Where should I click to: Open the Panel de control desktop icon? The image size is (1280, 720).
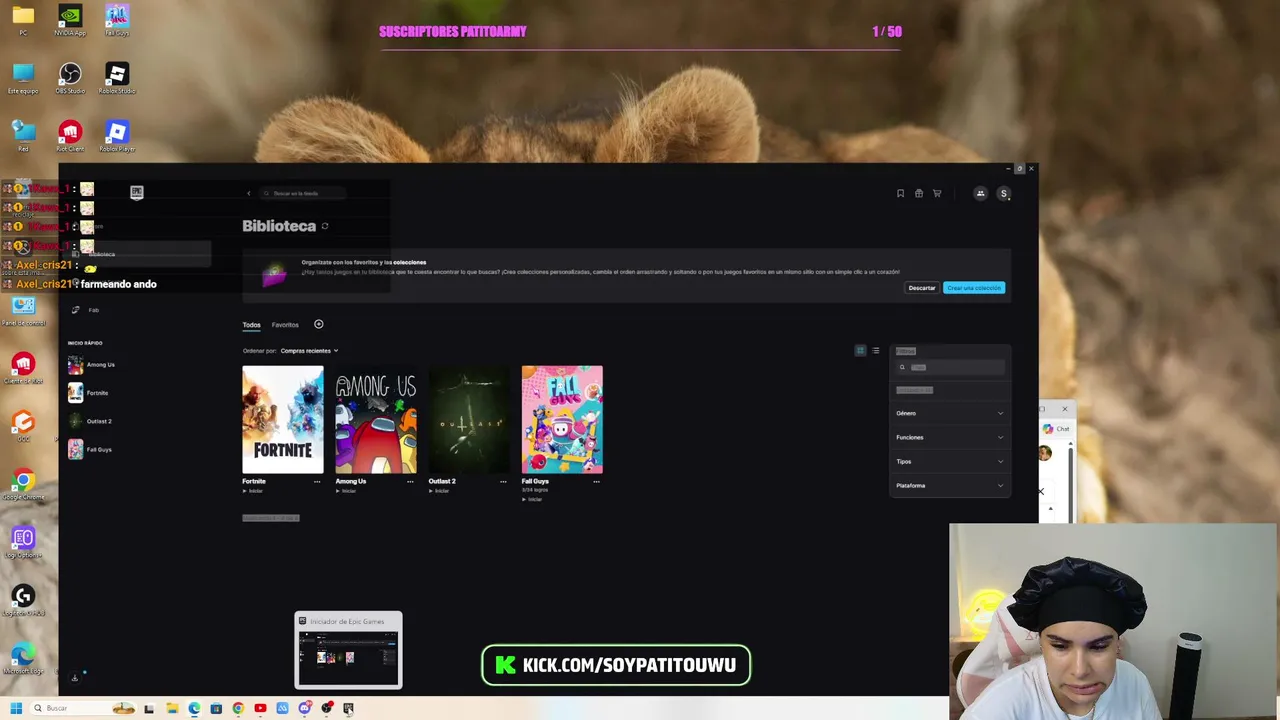(x=23, y=311)
